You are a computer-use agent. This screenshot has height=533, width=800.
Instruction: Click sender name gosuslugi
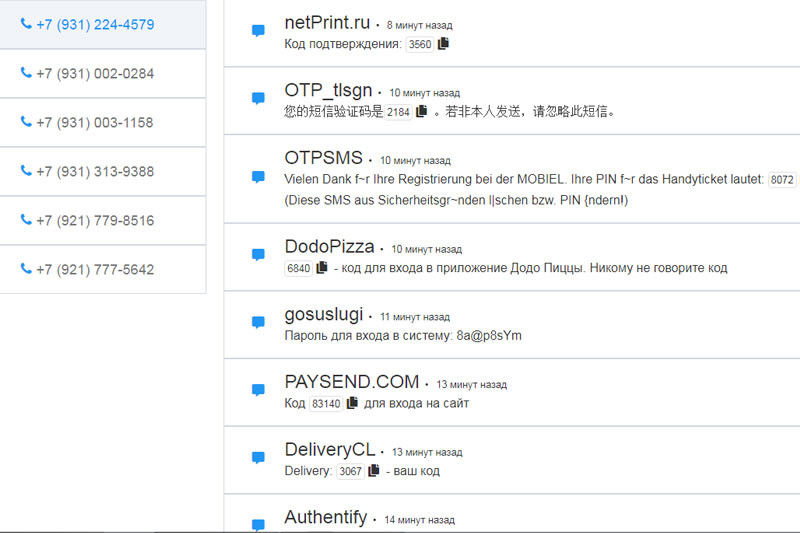click(x=323, y=314)
